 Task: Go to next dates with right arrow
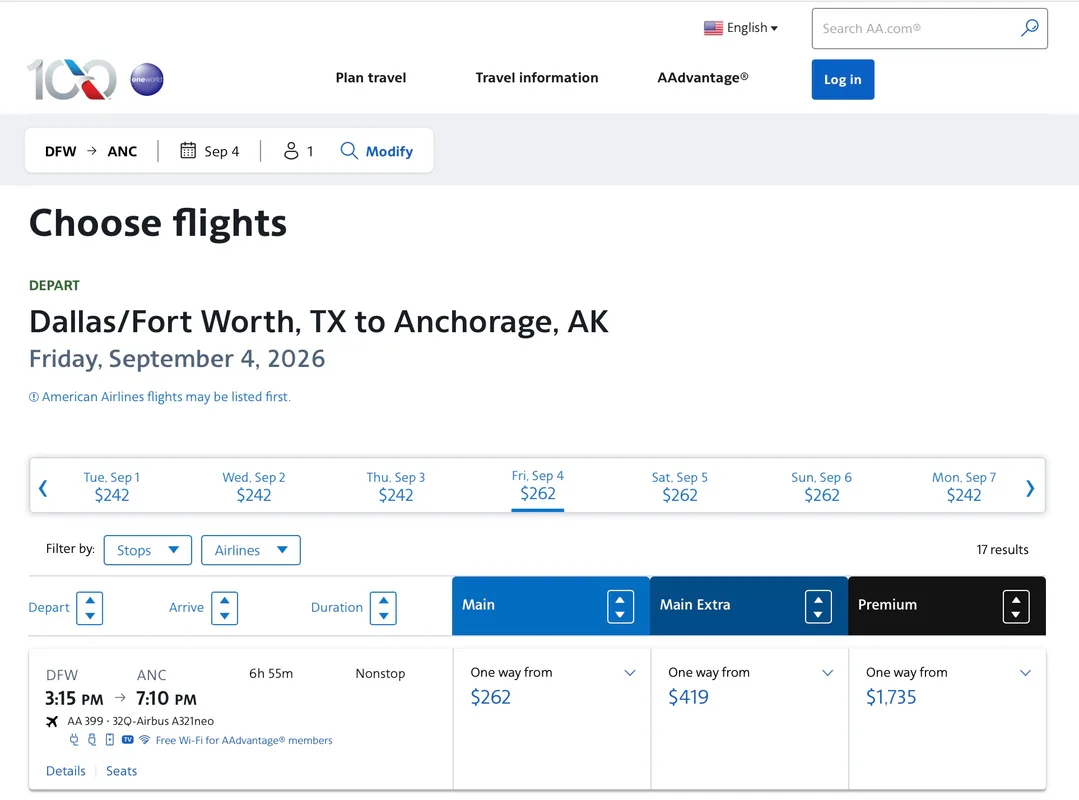point(1030,488)
